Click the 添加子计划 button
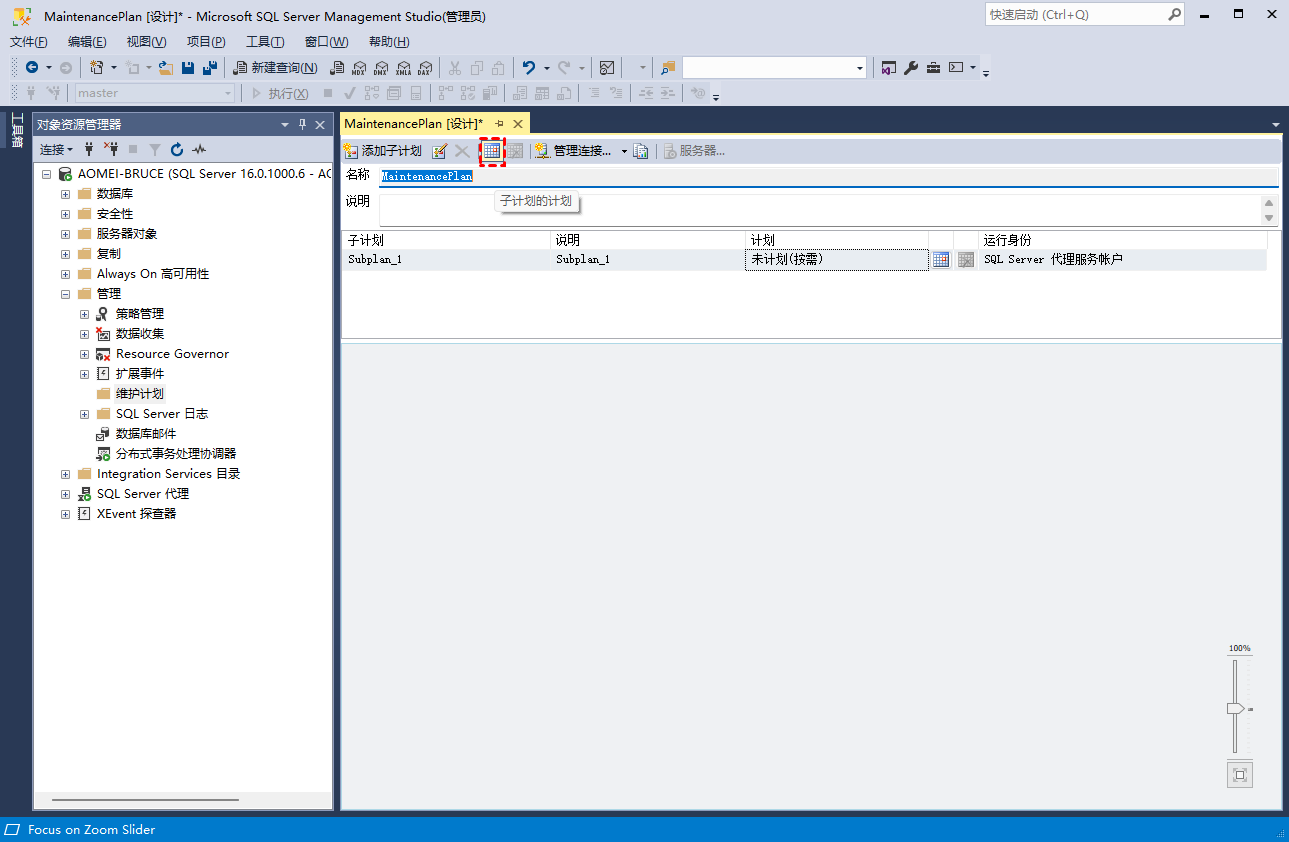This screenshot has width=1289, height=842. 383,151
